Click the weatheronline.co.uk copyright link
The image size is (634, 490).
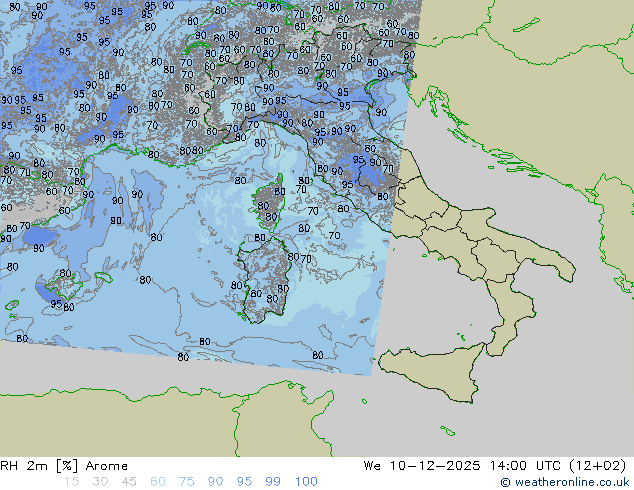(x=565, y=482)
